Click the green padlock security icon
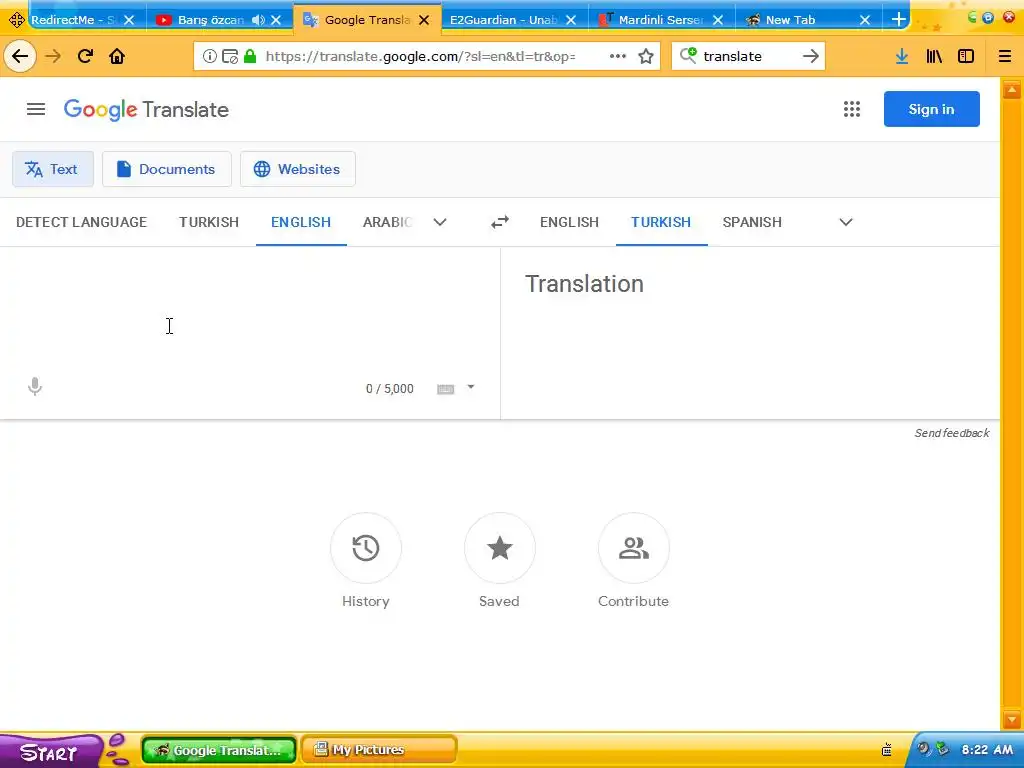Screen dimensions: 1024x768 coord(250,56)
